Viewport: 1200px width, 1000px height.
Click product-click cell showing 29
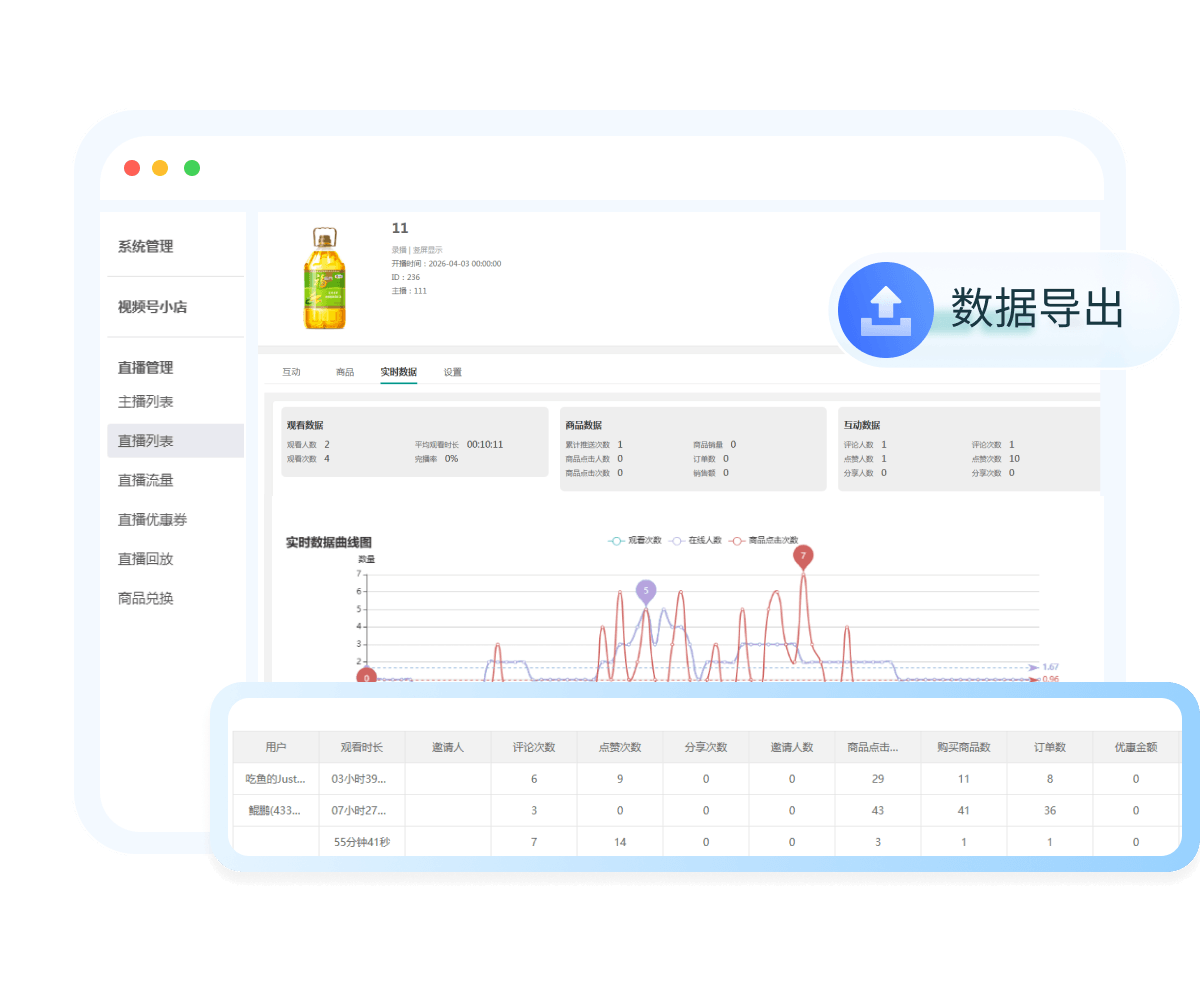click(878, 779)
